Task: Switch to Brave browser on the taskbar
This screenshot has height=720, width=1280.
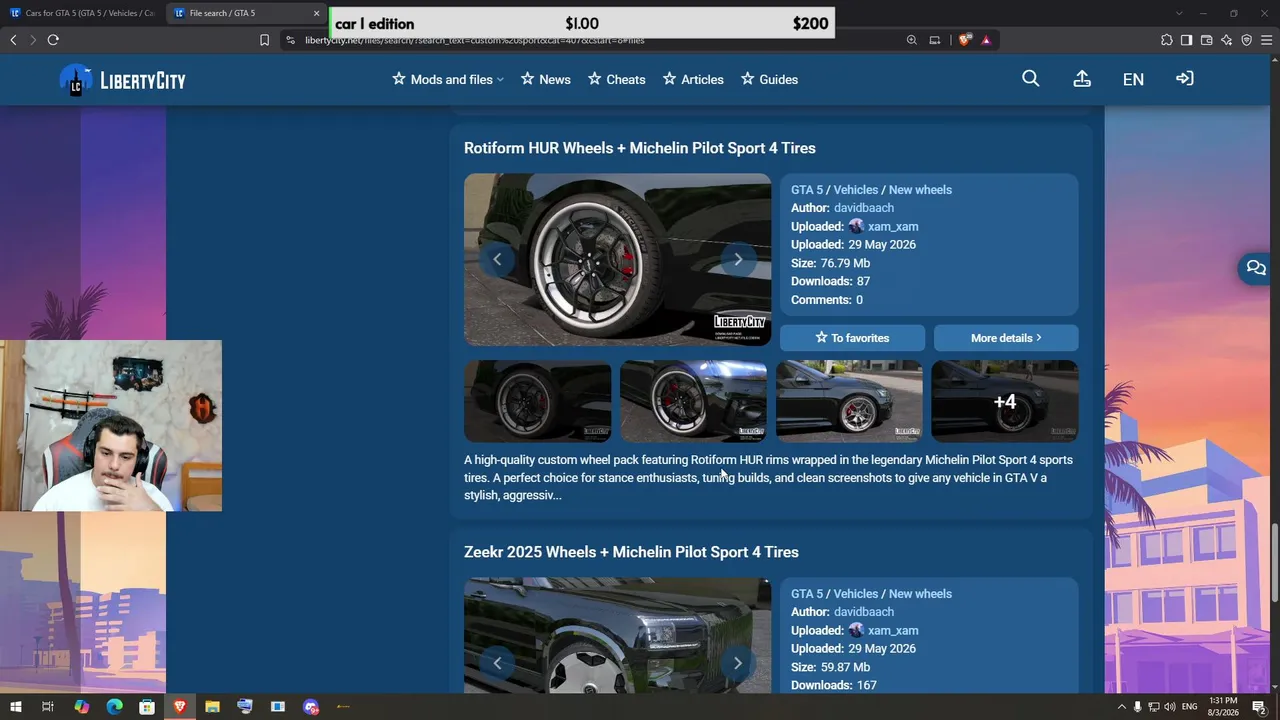Action: (x=180, y=707)
